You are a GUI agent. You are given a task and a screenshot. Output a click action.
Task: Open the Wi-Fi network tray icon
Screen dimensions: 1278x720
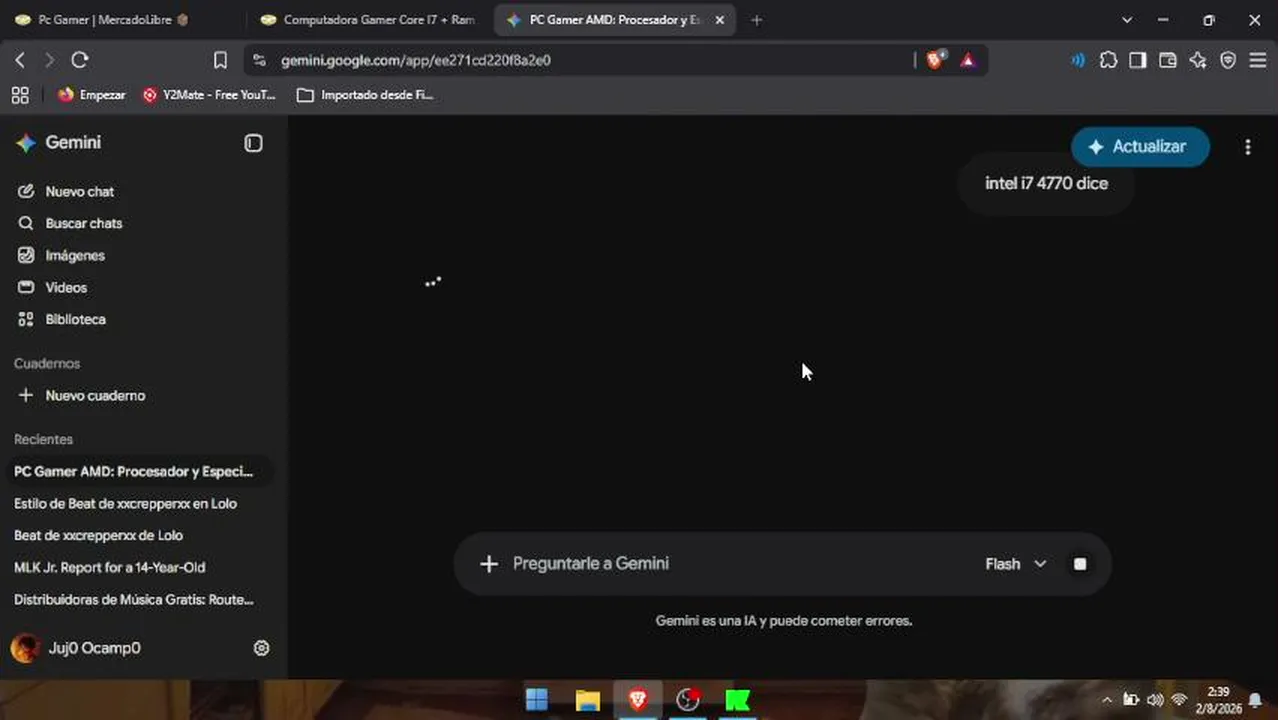pyautogui.click(x=1179, y=700)
